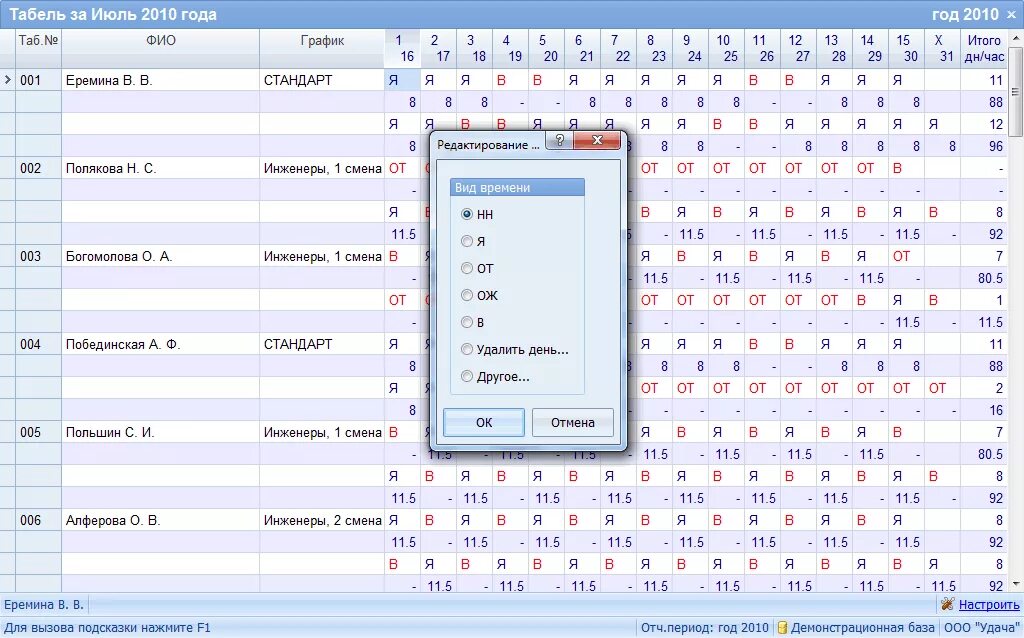Image resolution: width=1024 pixels, height=638 pixels.
Task: Click the График column header
Action: pyautogui.click(x=322, y=43)
